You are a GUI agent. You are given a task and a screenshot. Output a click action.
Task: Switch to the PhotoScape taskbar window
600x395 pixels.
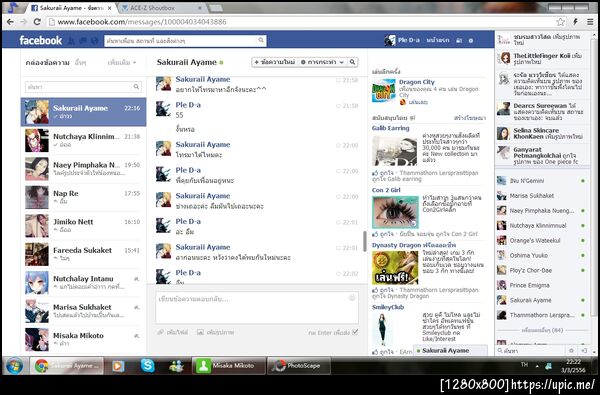(299, 366)
